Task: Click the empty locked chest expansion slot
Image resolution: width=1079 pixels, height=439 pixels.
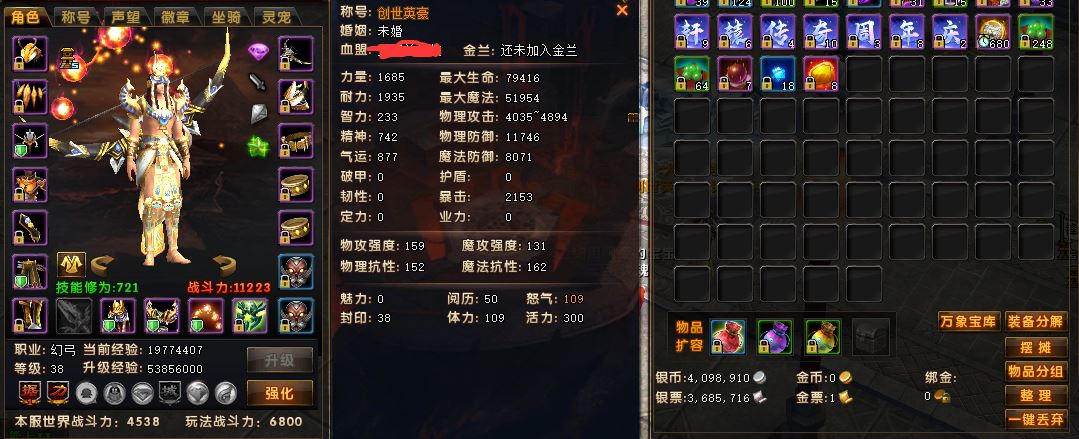Action: pyautogui.click(x=870, y=336)
